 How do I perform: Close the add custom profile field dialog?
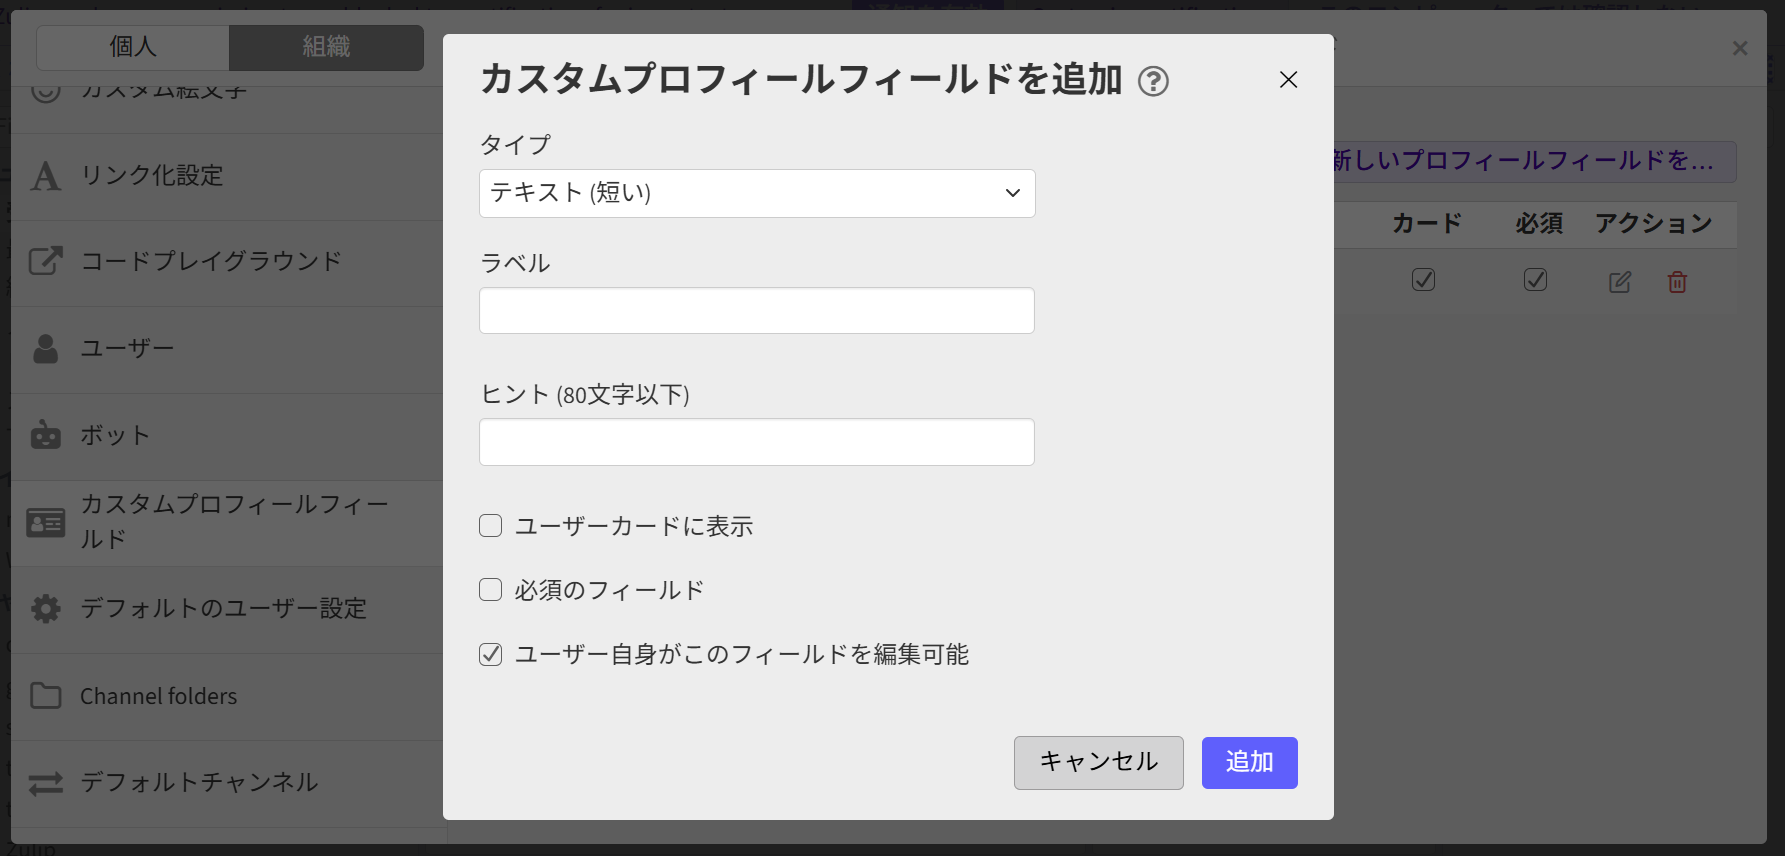click(x=1288, y=80)
